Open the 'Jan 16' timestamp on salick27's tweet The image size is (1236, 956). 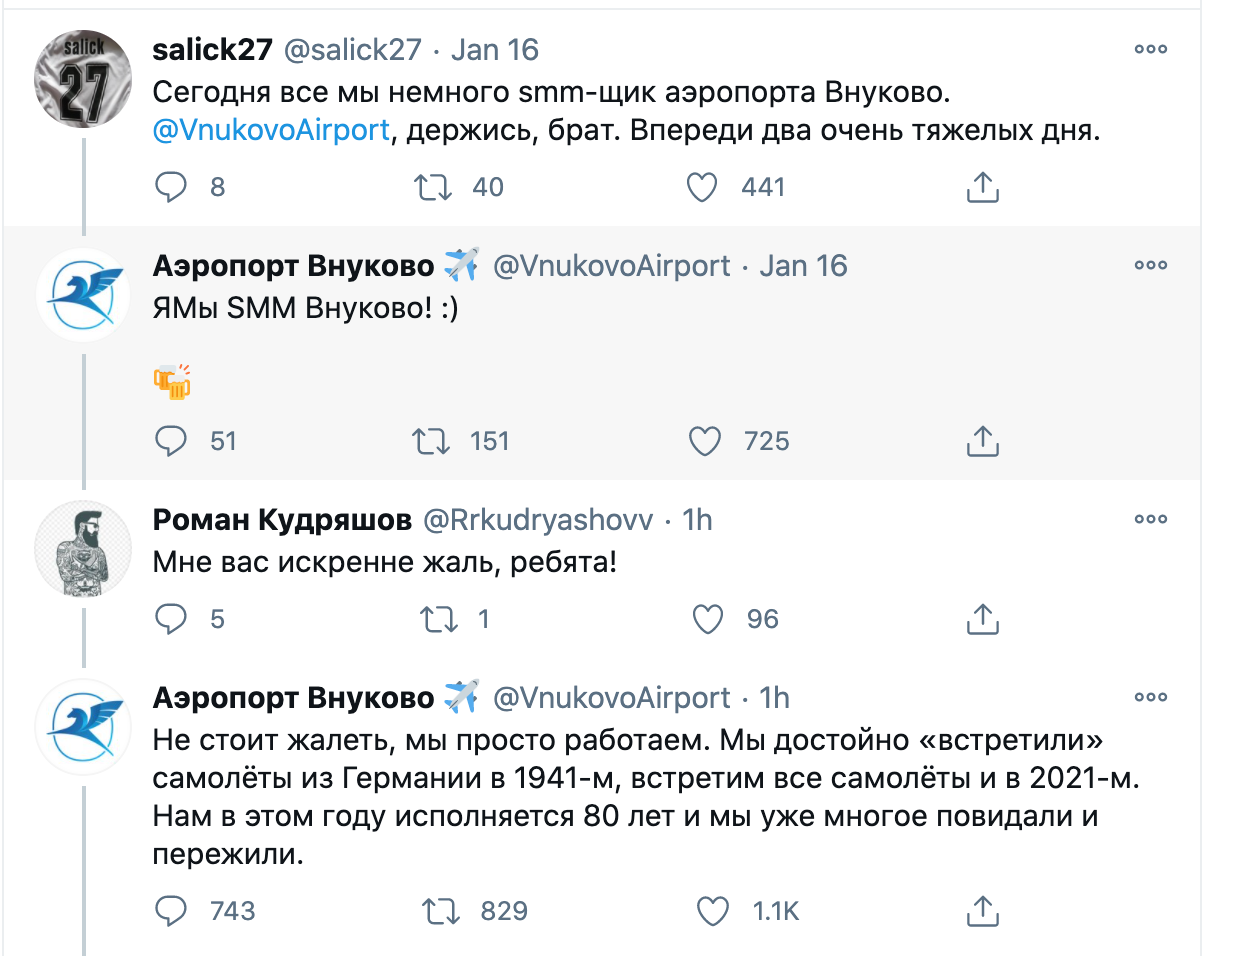tap(495, 50)
